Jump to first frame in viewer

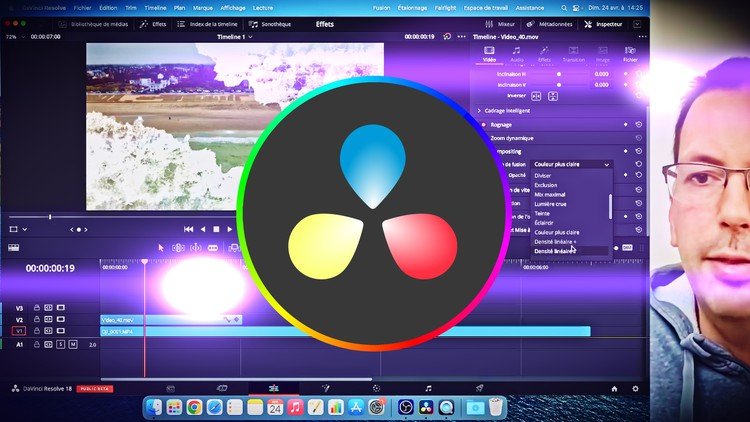[187, 229]
